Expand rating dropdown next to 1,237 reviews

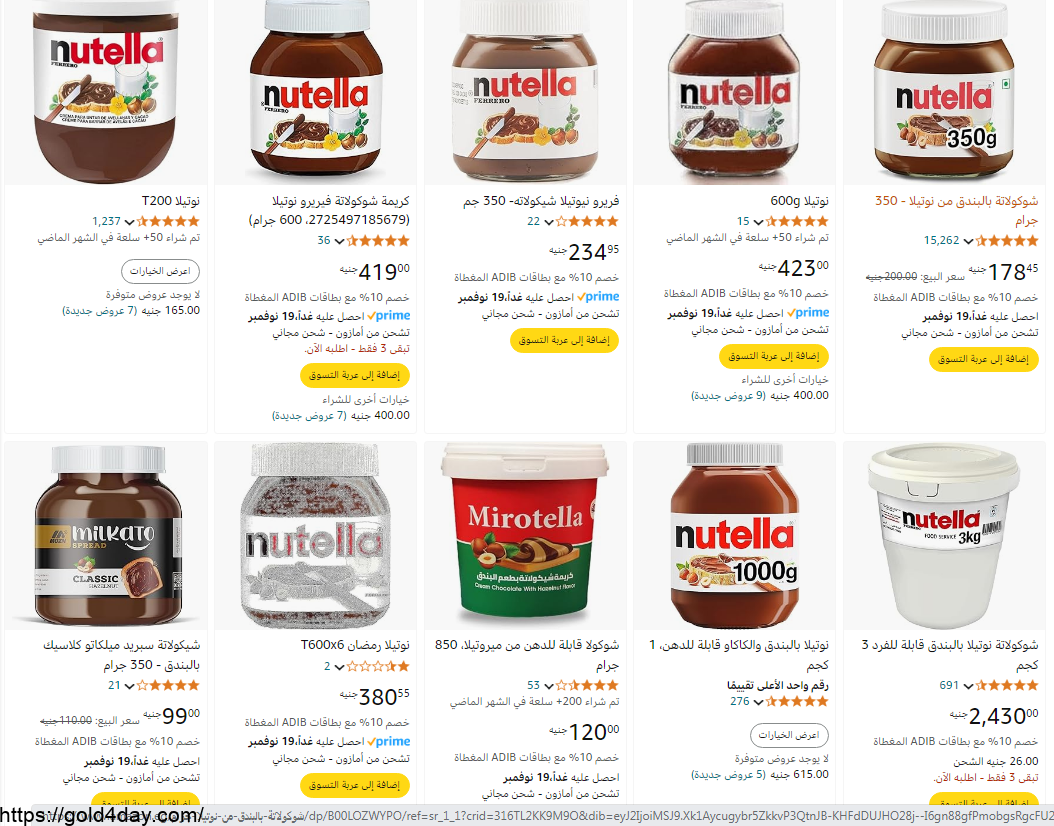[129, 222]
